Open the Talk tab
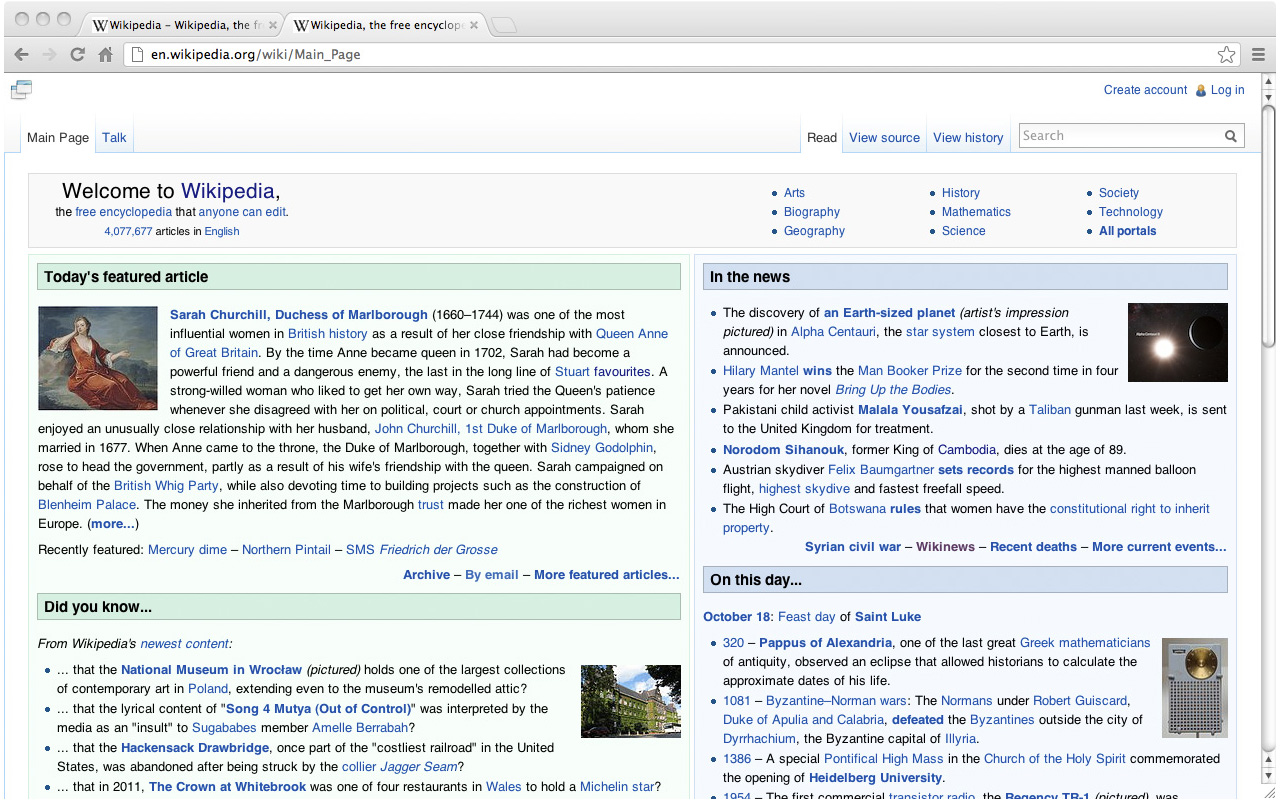 click(x=114, y=138)
